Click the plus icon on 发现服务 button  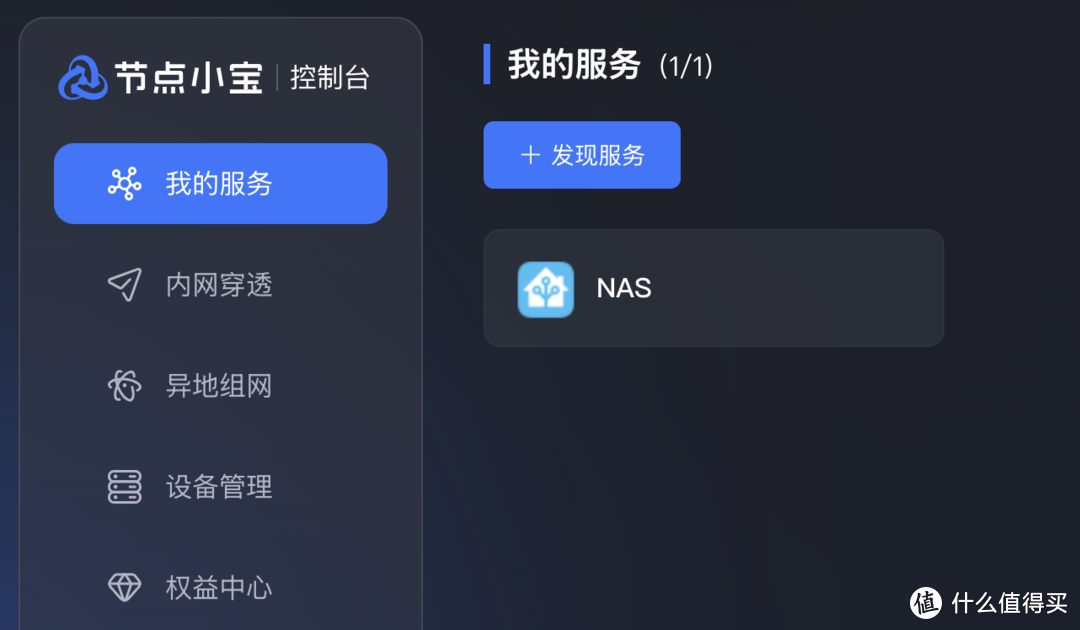(530, 155)
